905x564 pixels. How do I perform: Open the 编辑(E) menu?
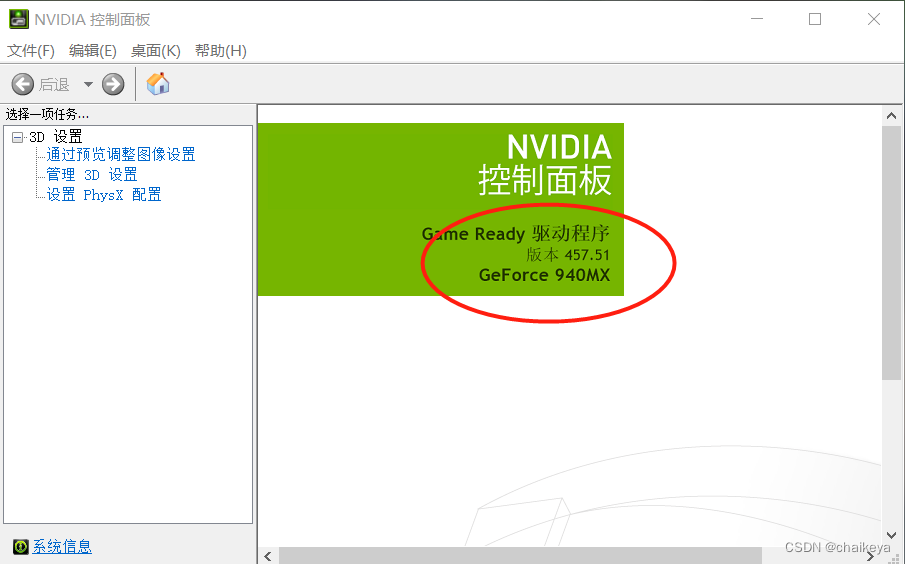[x=92, y=51]
